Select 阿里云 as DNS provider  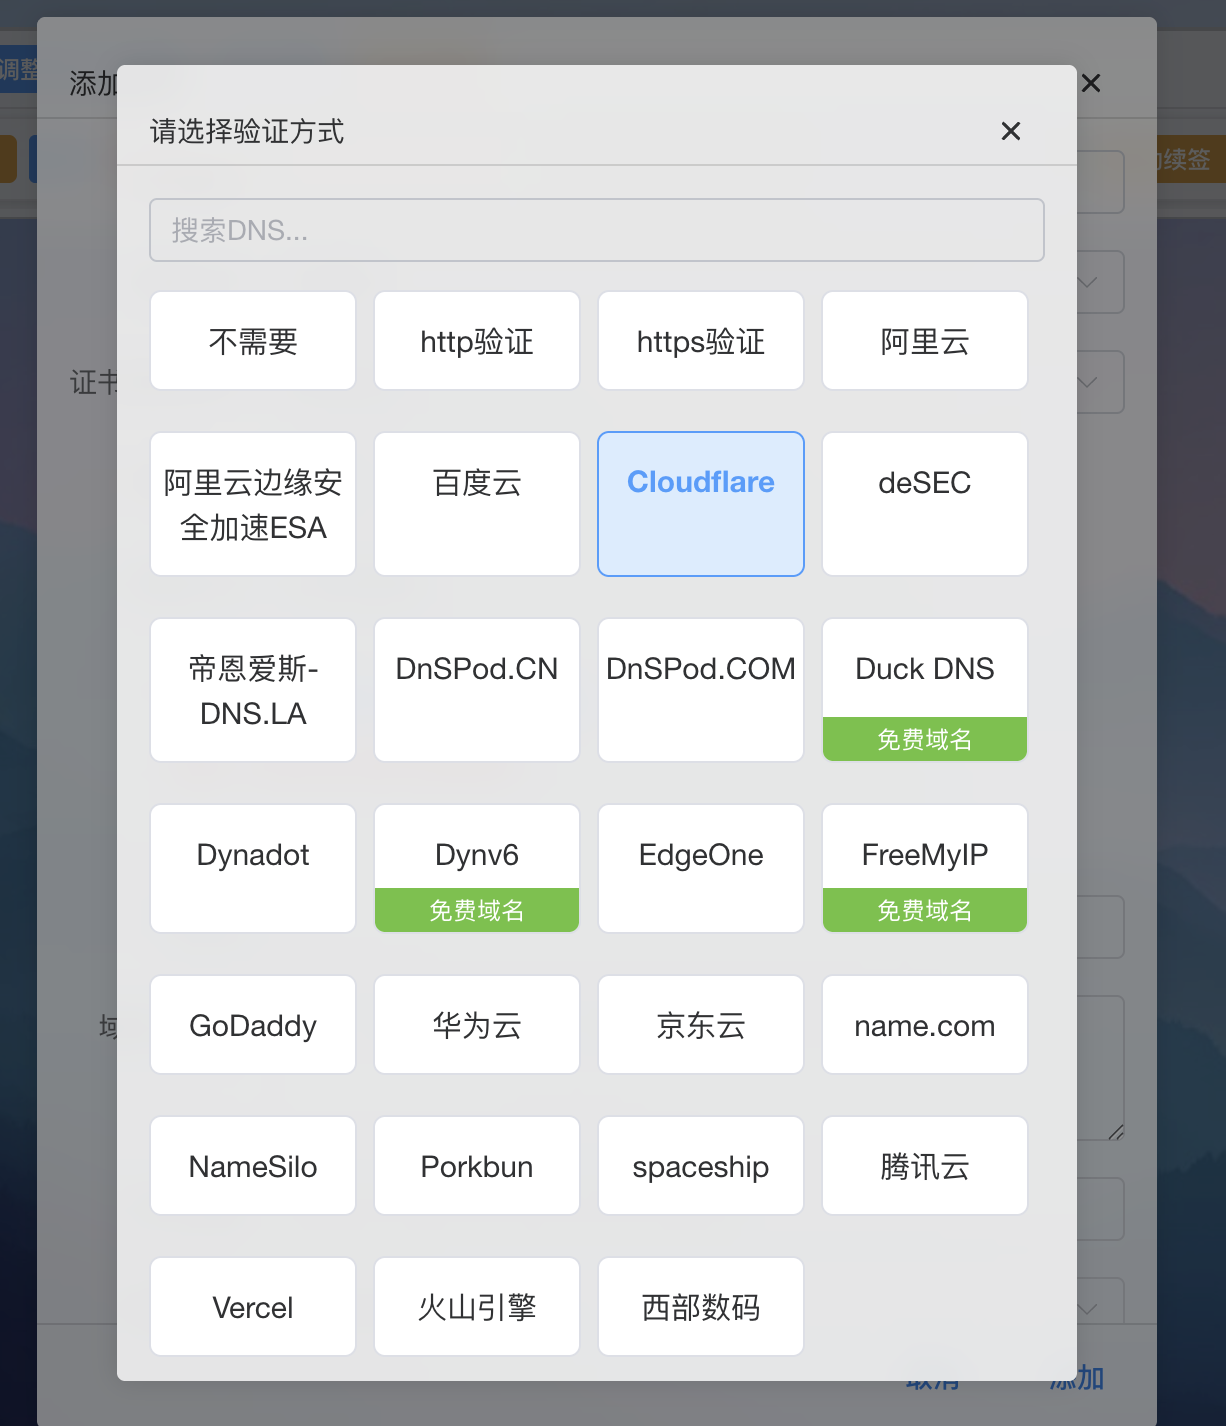pos(925,341)
